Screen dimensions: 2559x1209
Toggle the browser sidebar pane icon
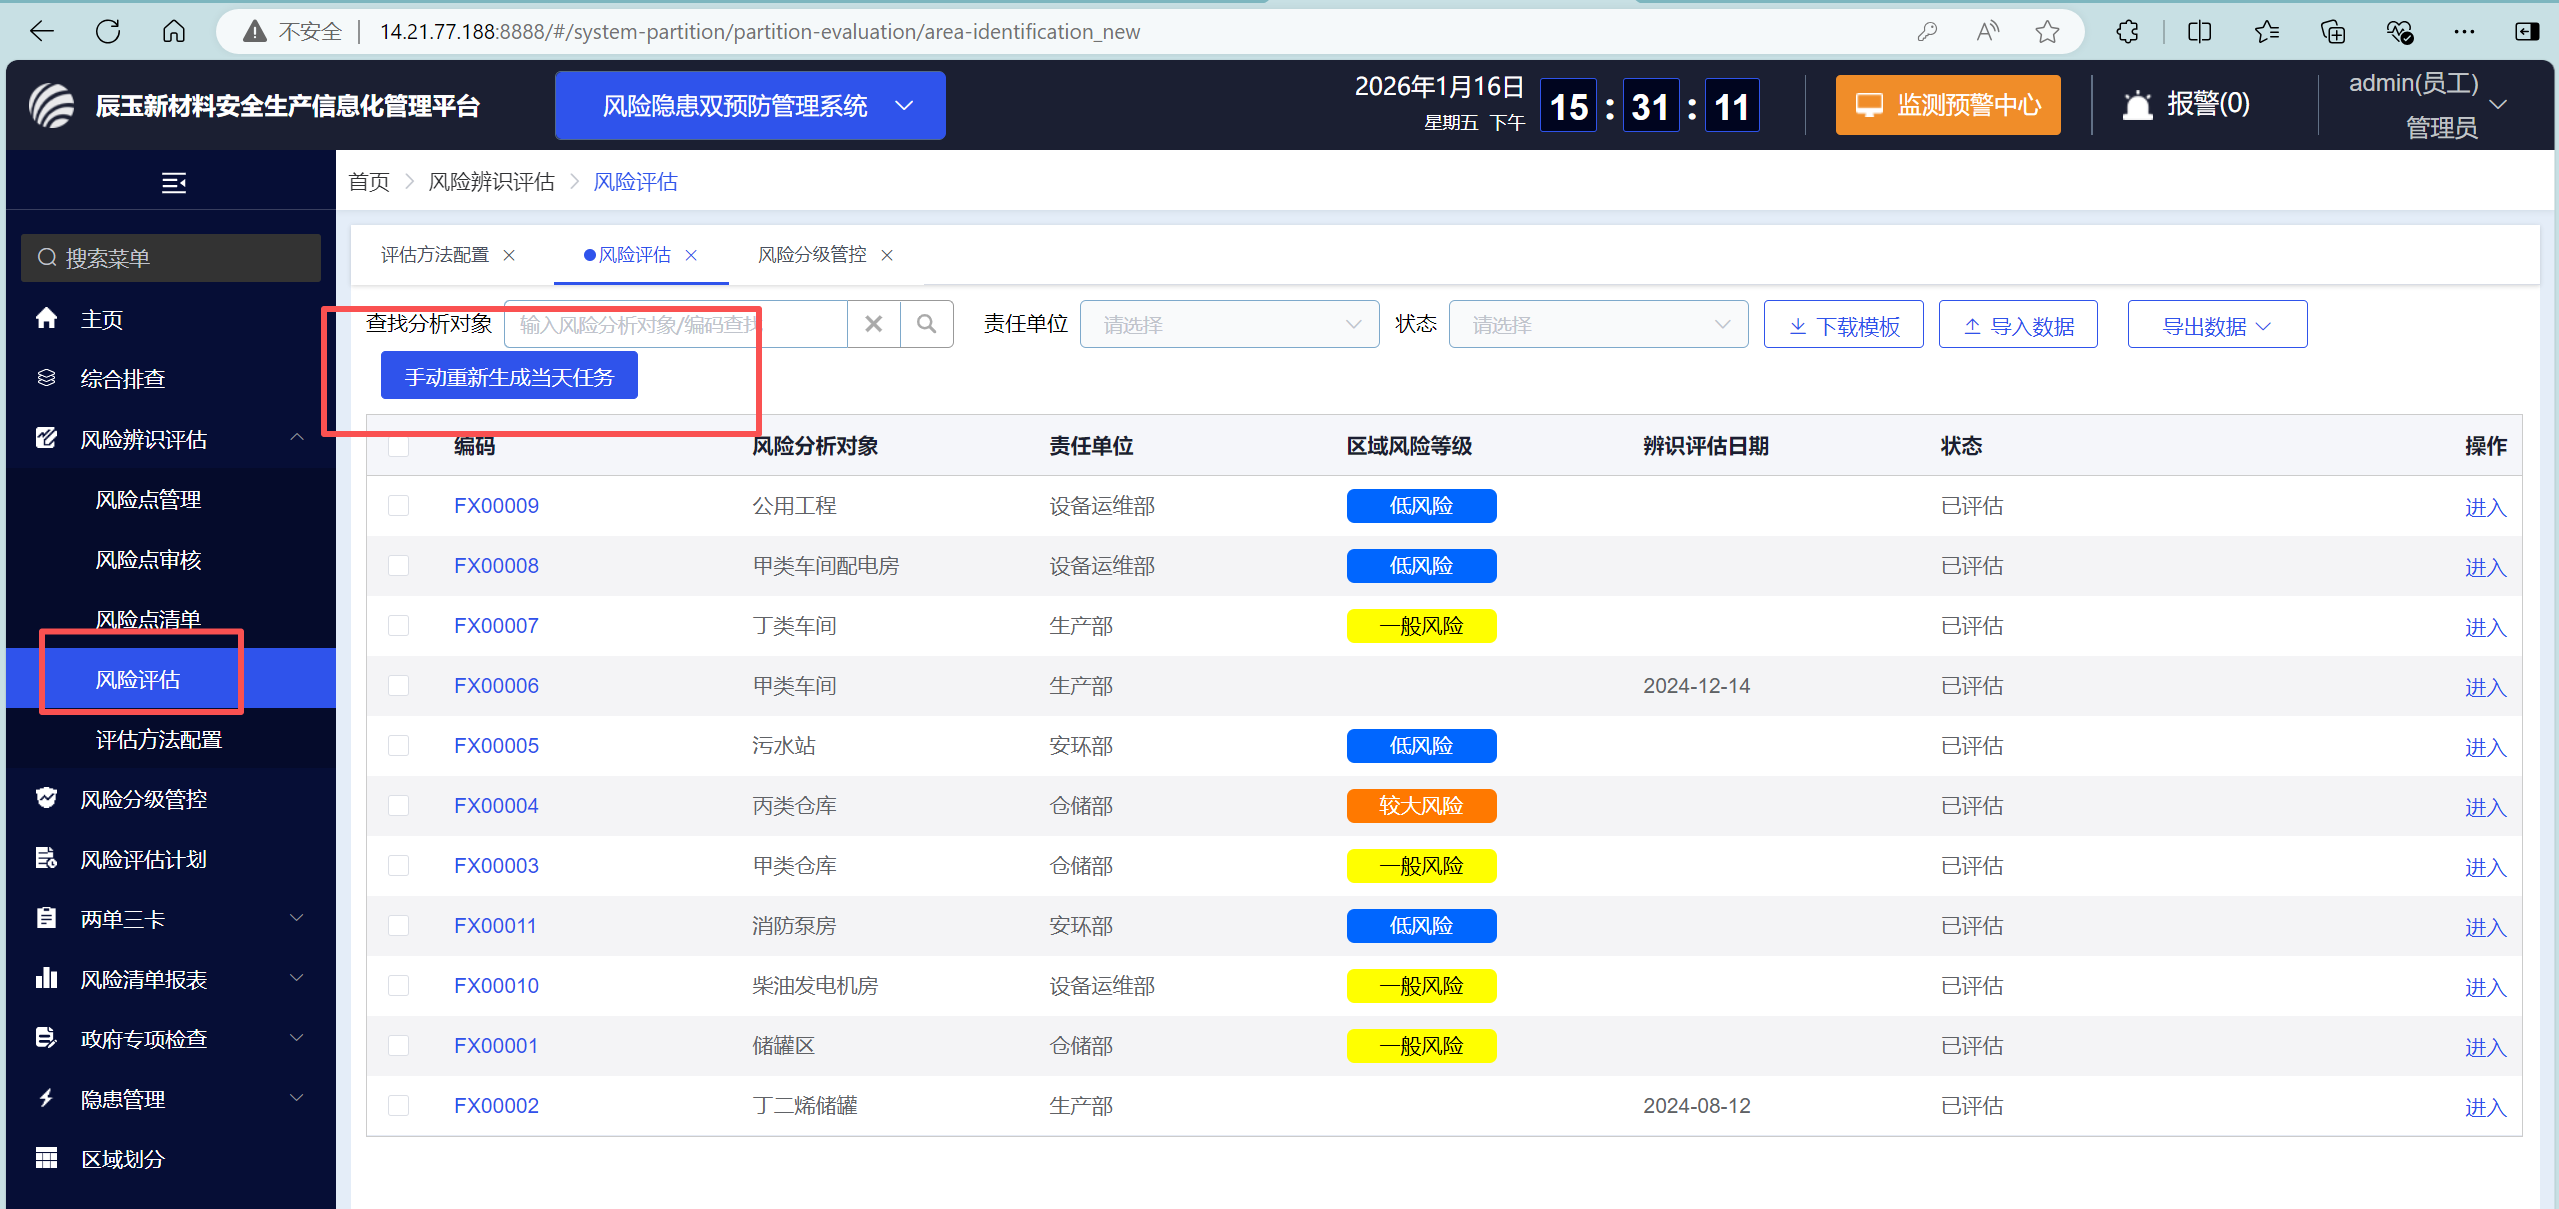[2527, 32]
